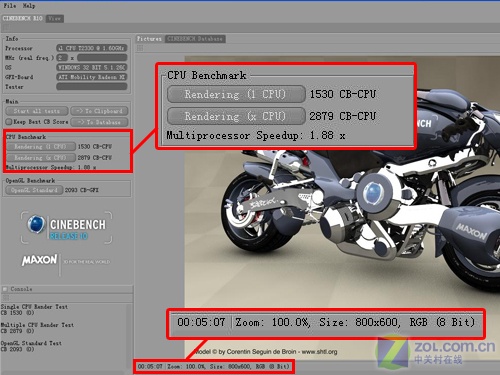This screenshot has width=500, height=375.
Task: Click the MAXON logo in left panel
Action: [x=39, y=260]
